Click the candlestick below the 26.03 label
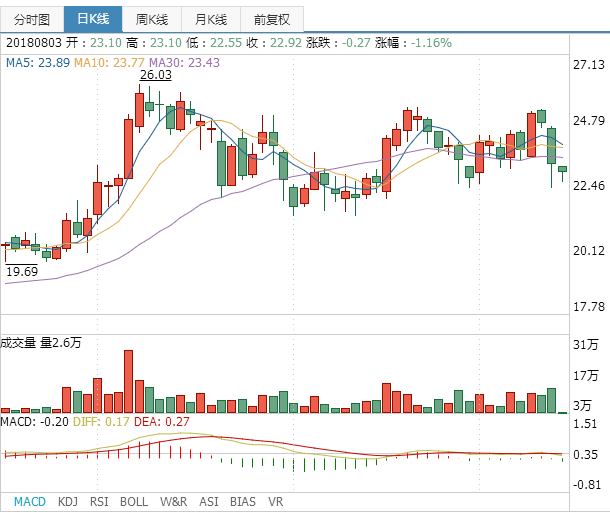 [139, 109]
